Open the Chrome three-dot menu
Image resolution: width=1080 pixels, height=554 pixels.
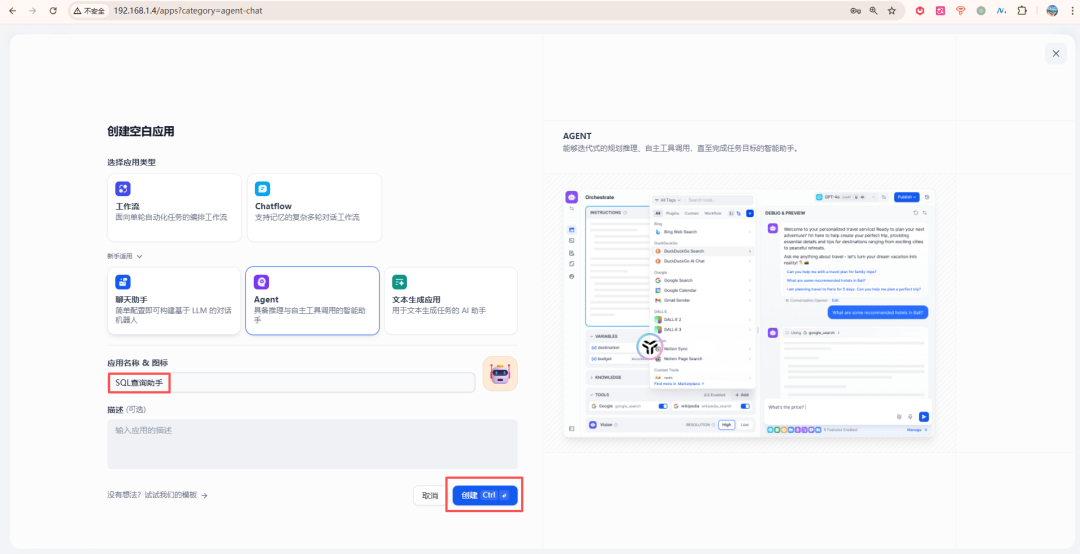point(1070,11)
